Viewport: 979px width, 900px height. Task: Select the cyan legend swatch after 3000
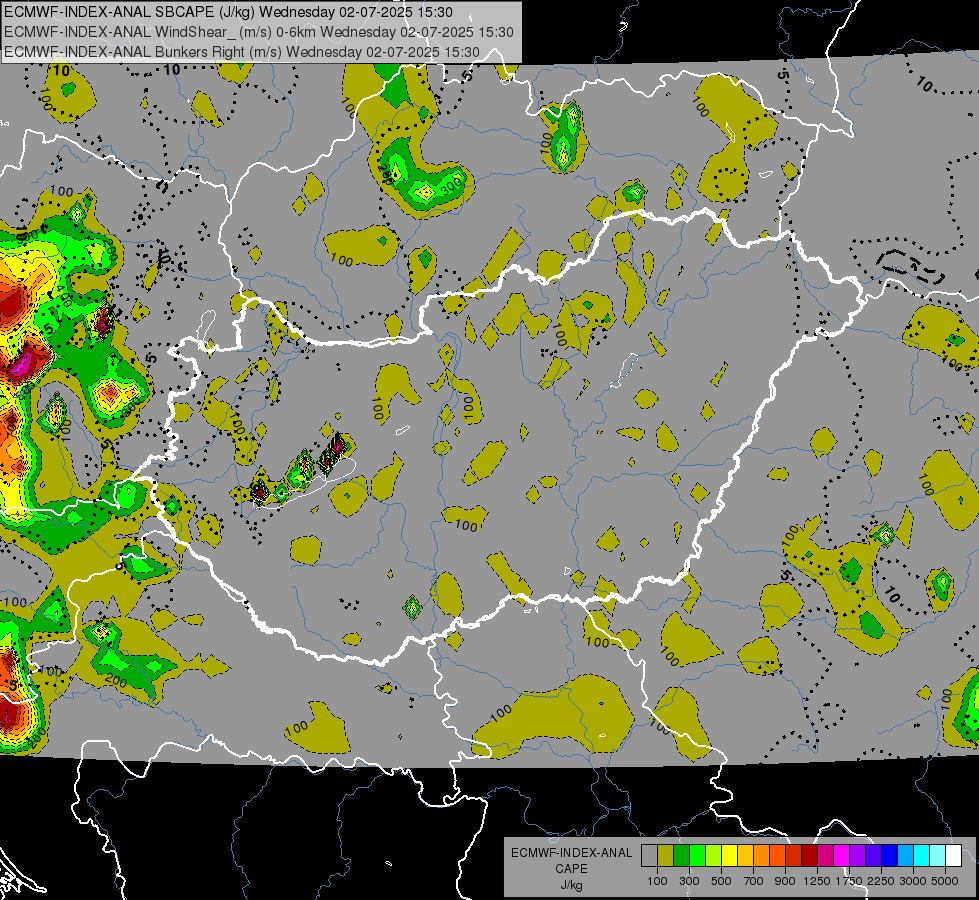(922, 855)
